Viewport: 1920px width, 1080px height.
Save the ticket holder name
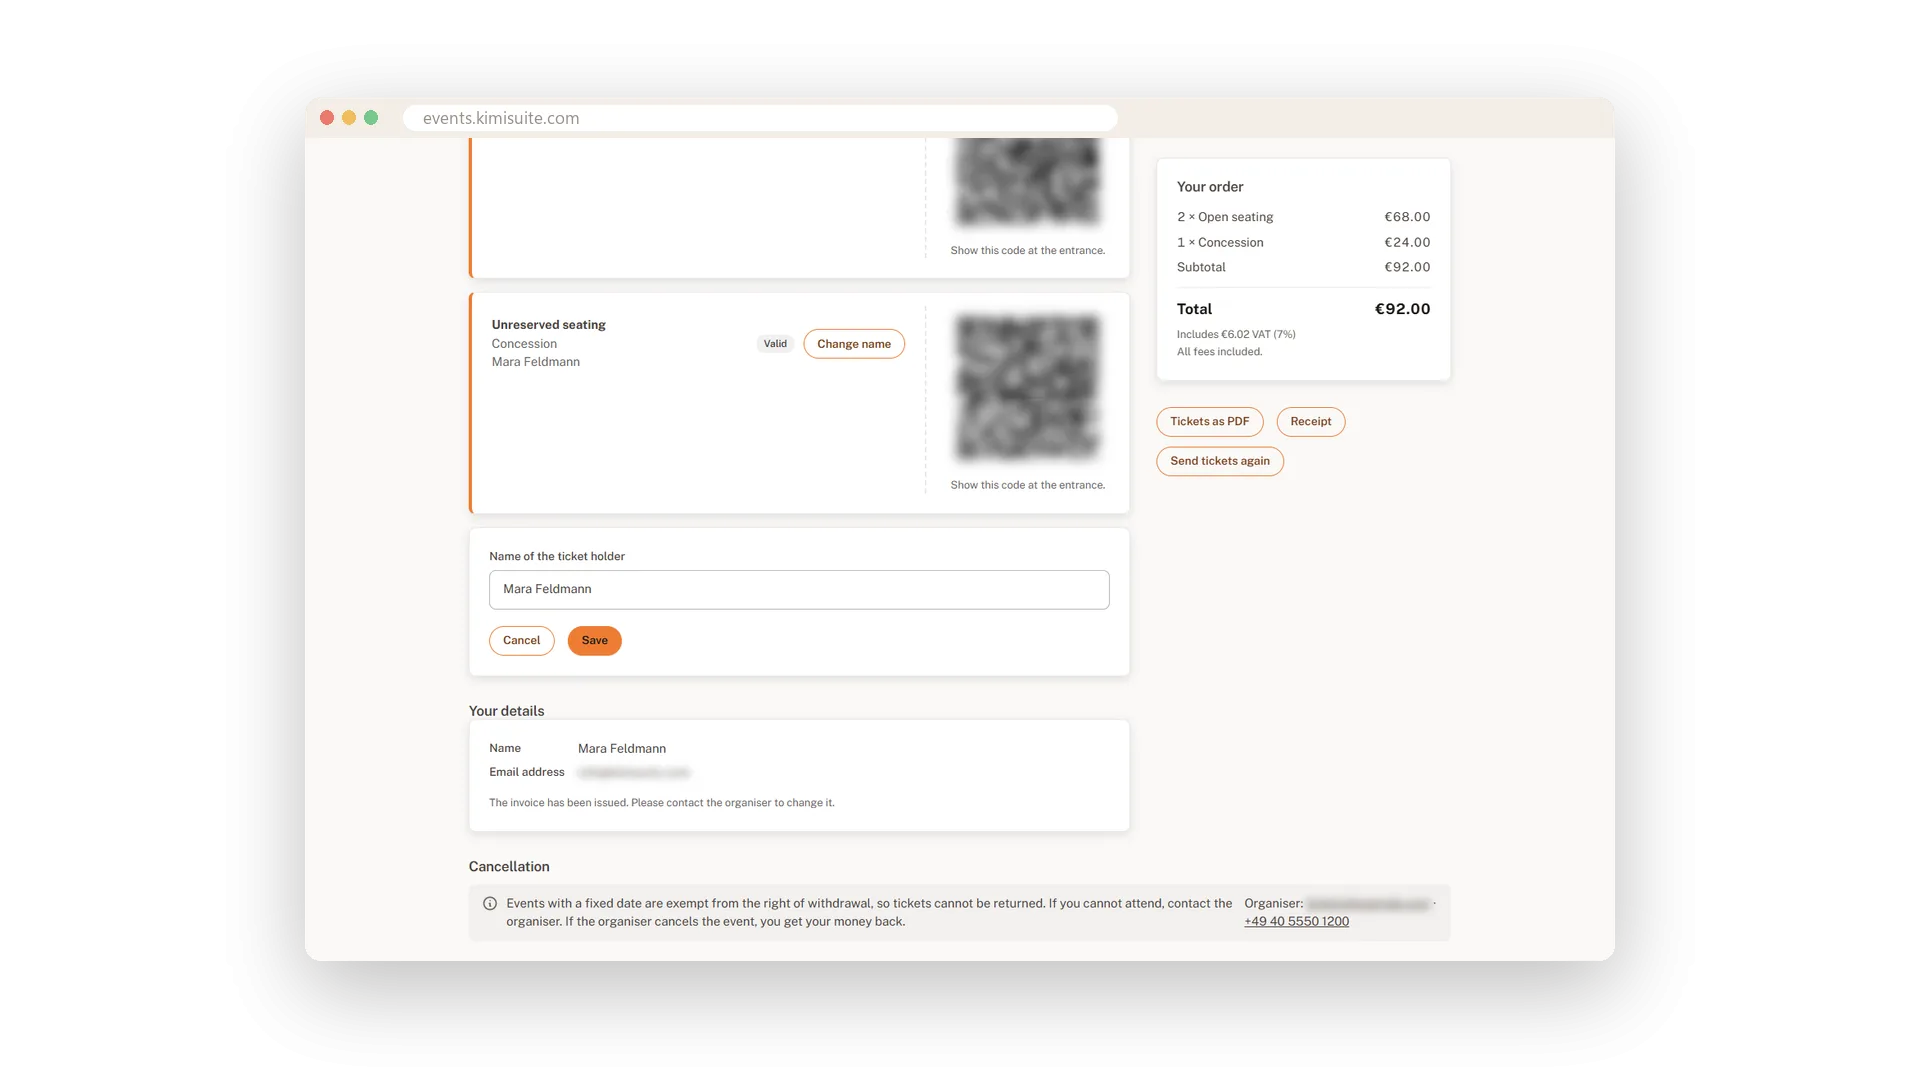click(x=594, y=641)
